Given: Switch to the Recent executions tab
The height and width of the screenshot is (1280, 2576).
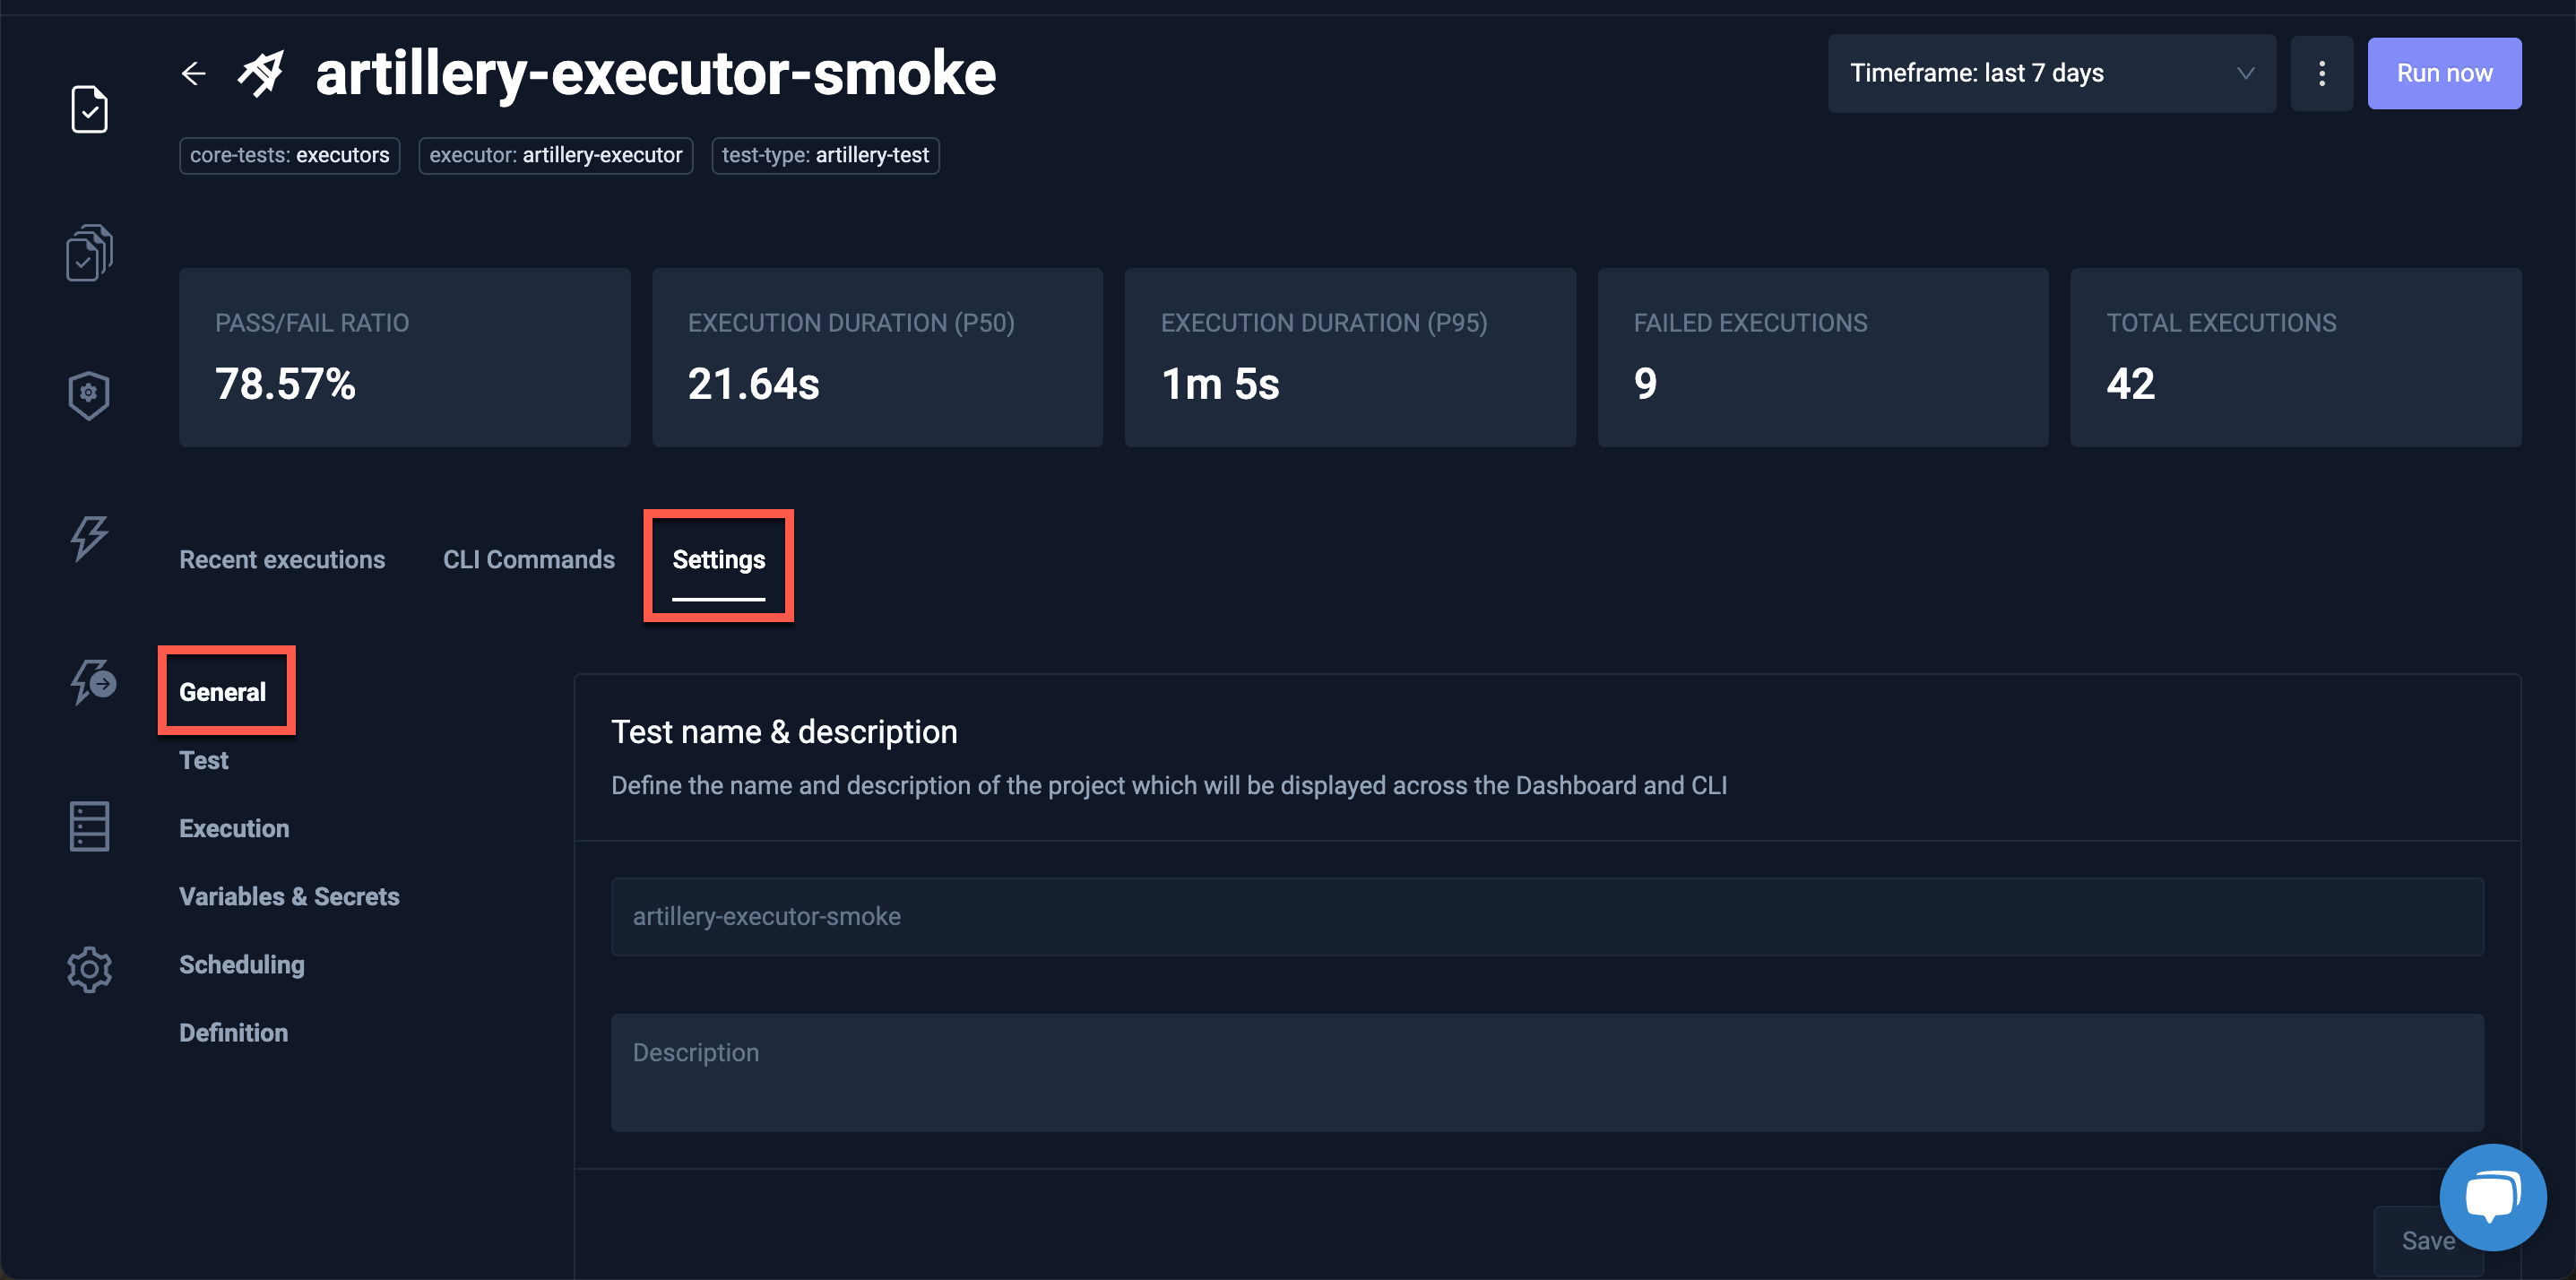Looking at the screenshot, I should point(282,559).
